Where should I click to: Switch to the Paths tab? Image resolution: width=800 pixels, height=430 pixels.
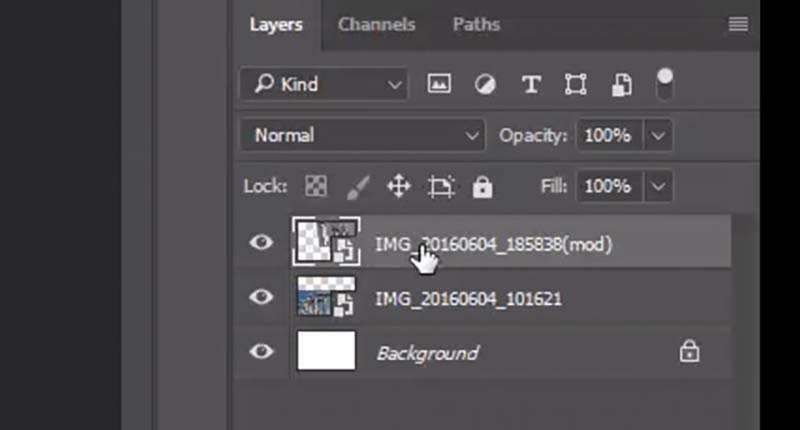point(477,24)
